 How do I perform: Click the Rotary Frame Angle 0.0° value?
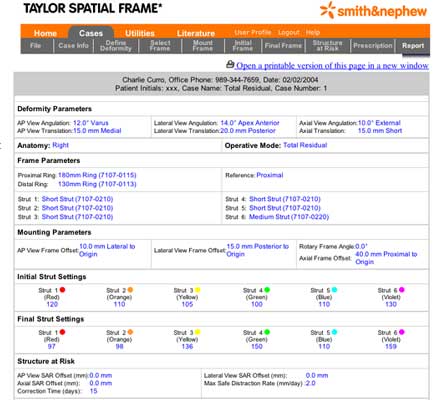pyautogui.click(x=361, y=246)
